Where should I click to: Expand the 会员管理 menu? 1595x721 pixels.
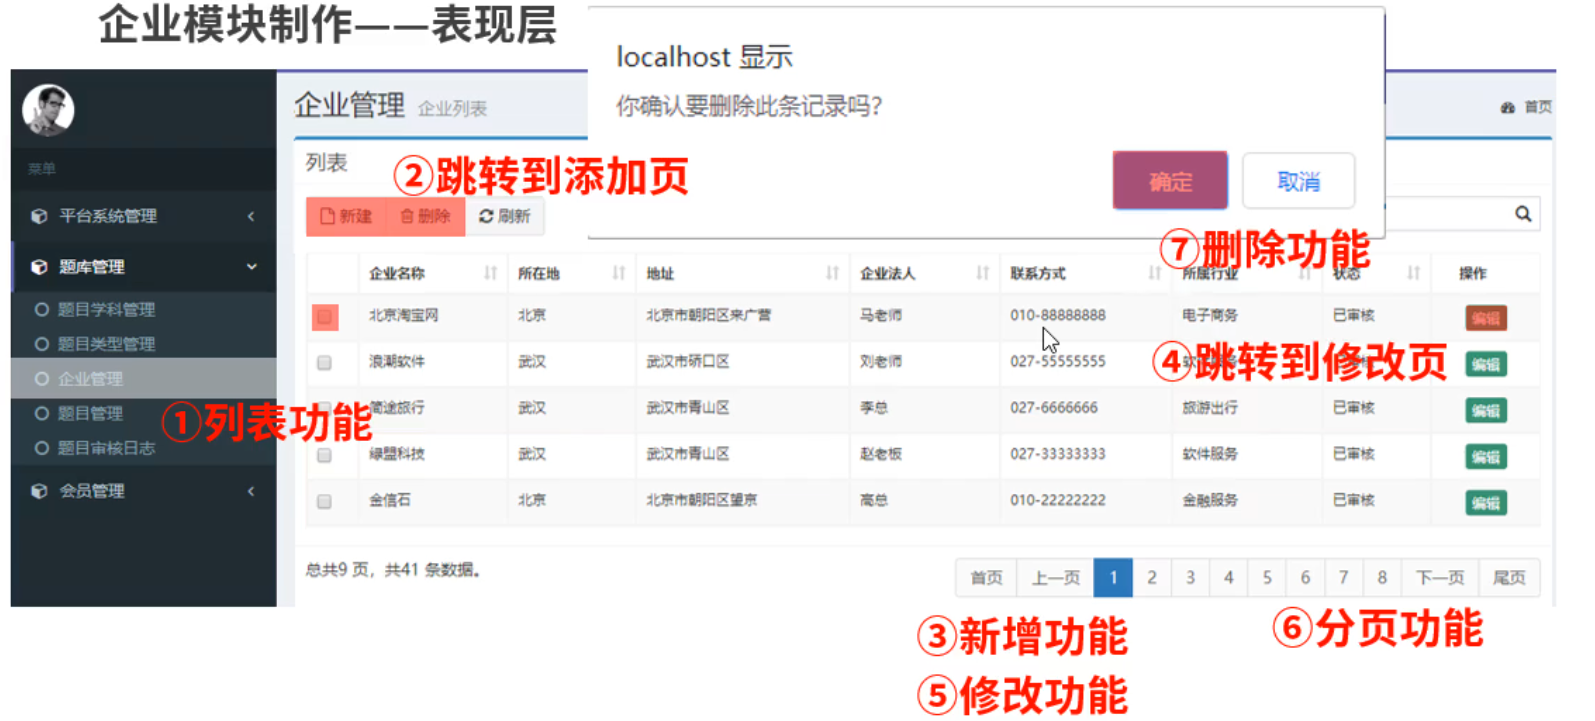143,491
